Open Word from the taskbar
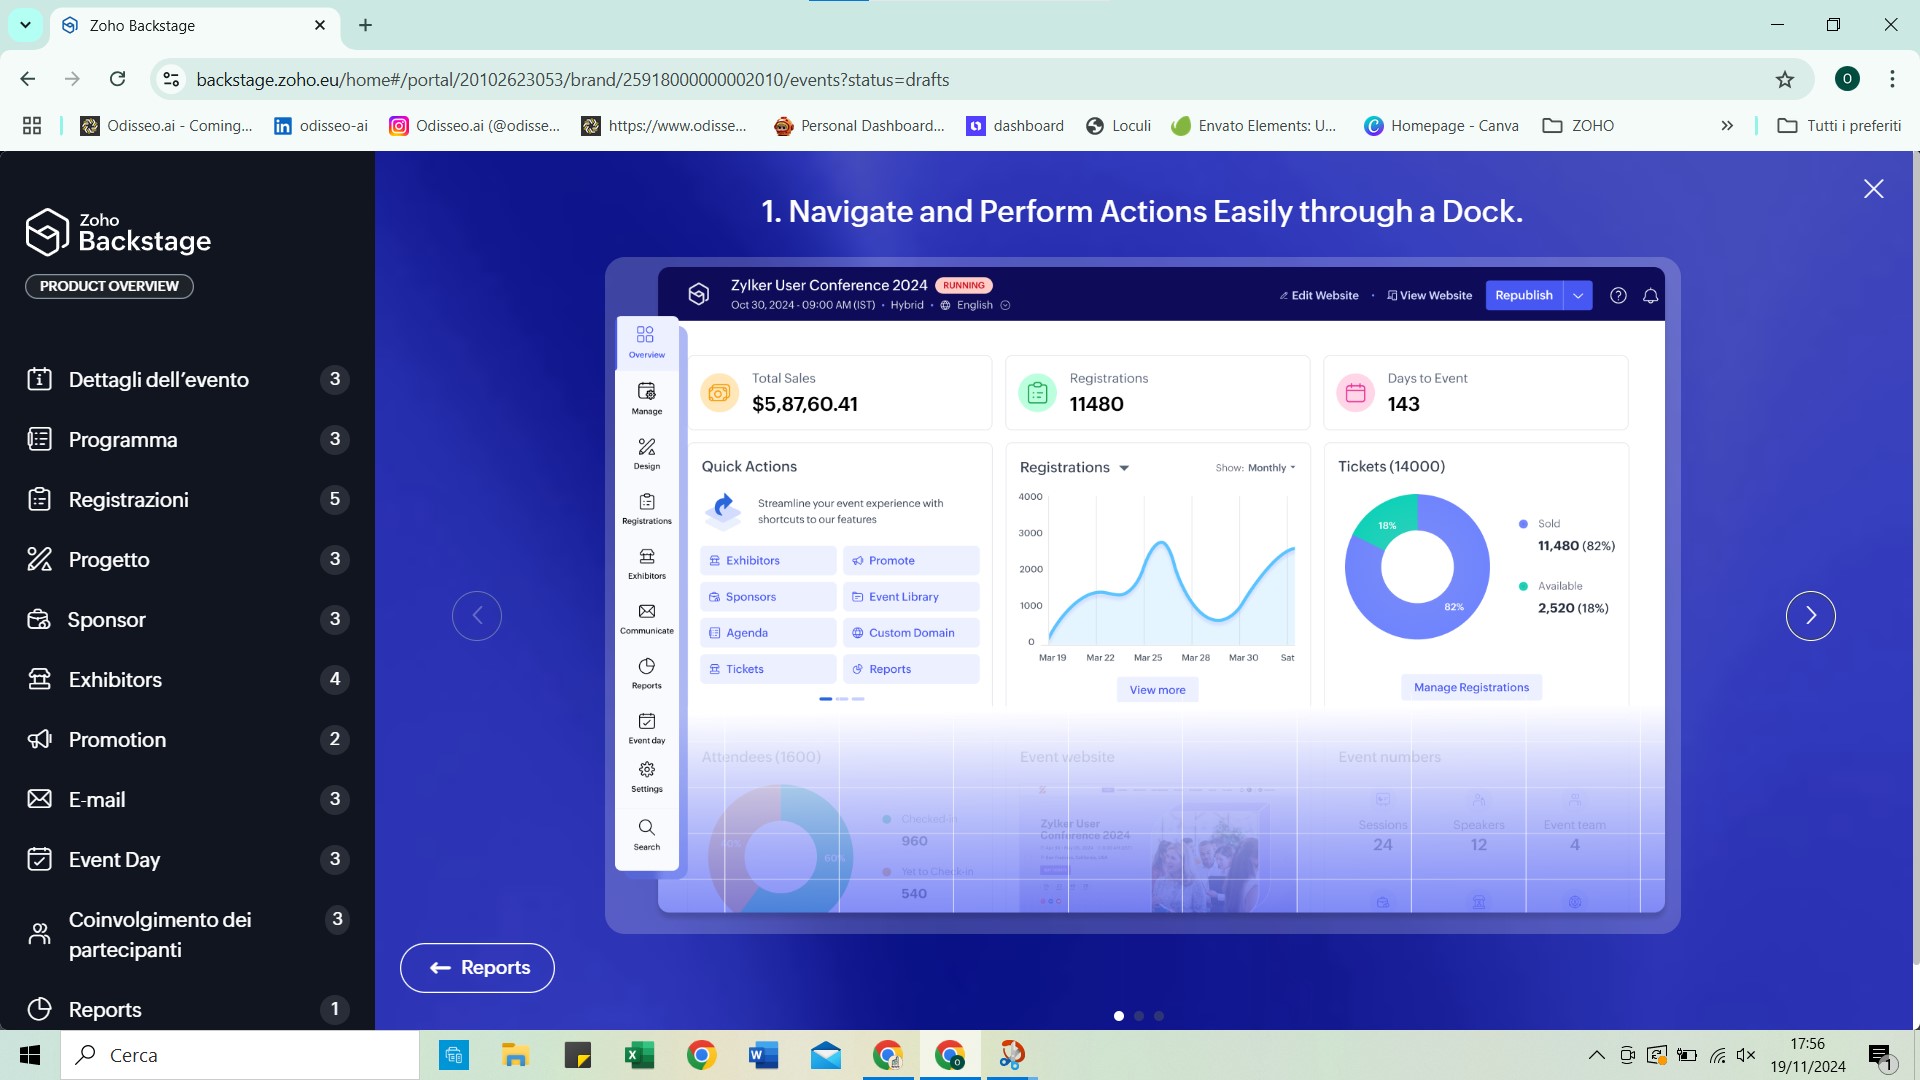This screenshot has width=1920, height=1080. 763,1055
